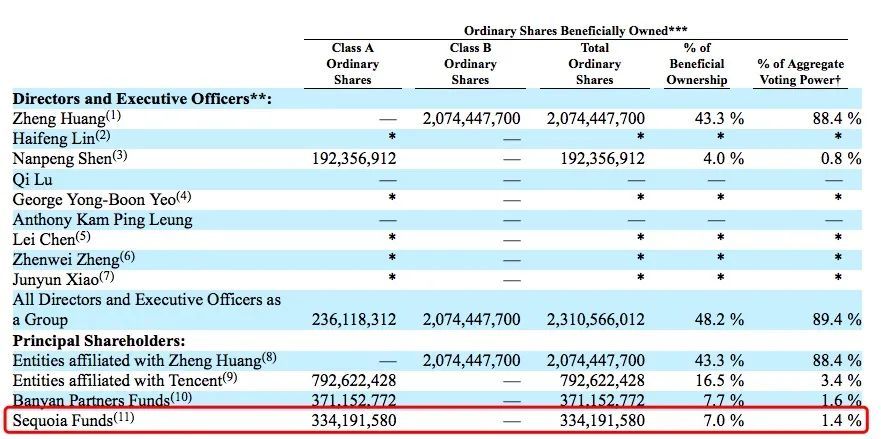The width and height of the screenshot is (881, 439).
Task: Select the 'Class A Ordinary Shares' column header
Action: pyautogui.click(x=353, y=64)
